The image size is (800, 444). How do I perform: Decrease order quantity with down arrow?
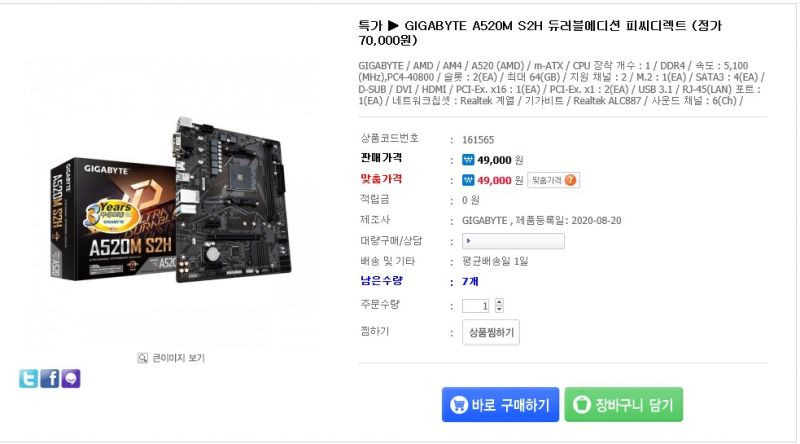[x=499, y=309]
